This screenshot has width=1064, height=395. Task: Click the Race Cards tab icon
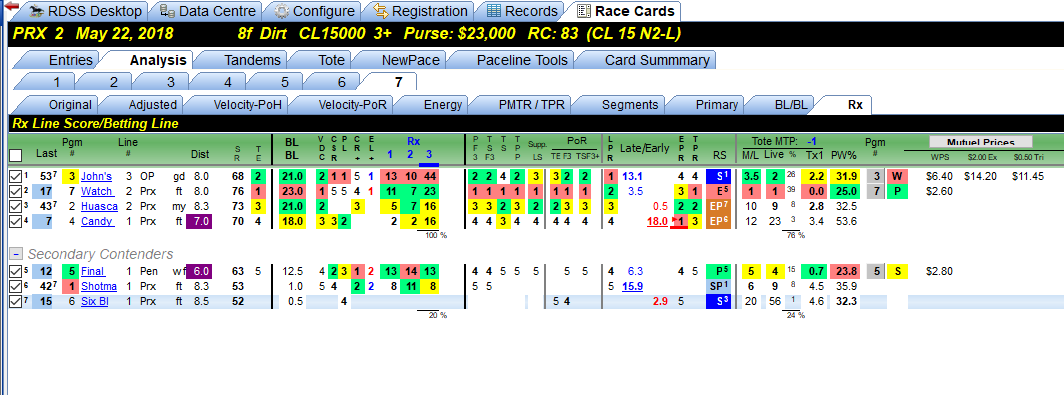(x=584, y=12)
